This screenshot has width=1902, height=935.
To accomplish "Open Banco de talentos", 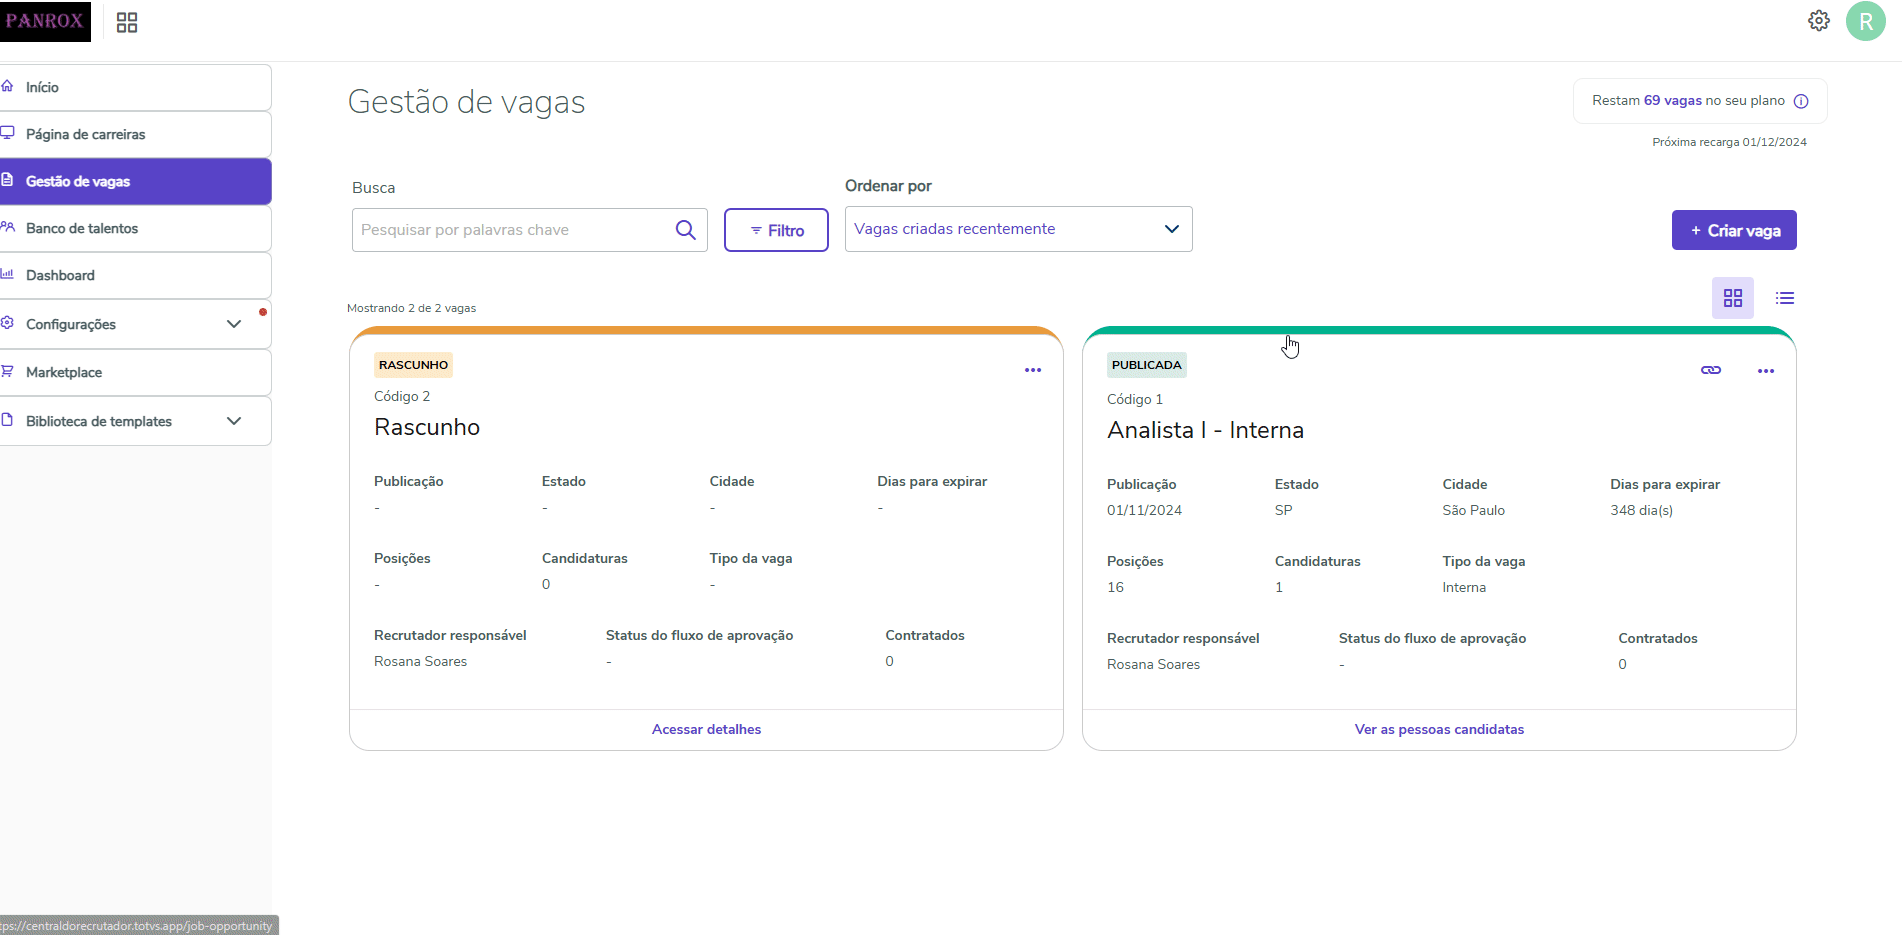I will 135,228.
